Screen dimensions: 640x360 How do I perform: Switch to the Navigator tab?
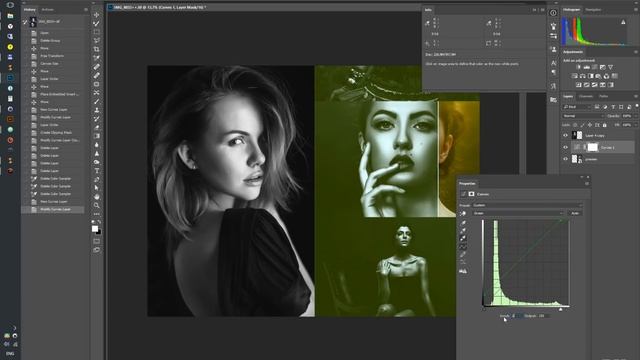(593, 9)
